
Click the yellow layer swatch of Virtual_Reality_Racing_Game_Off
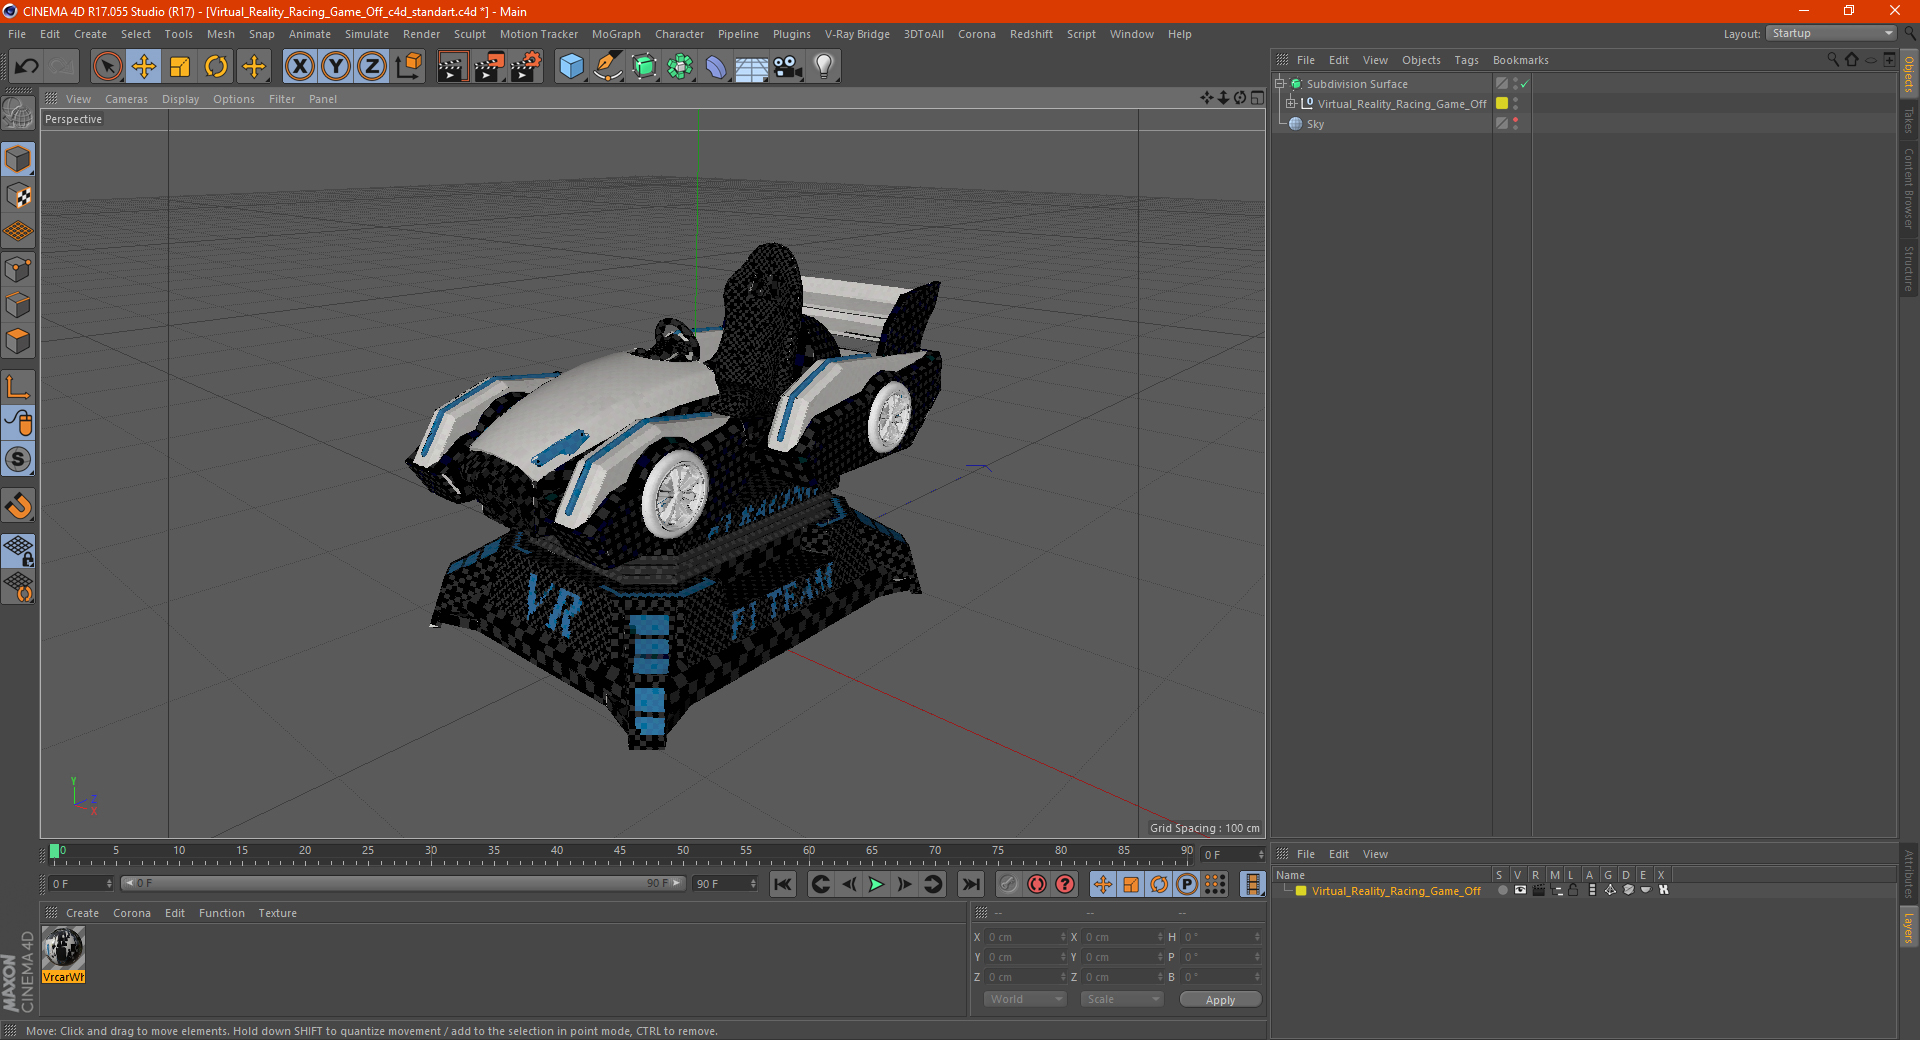1502,103
